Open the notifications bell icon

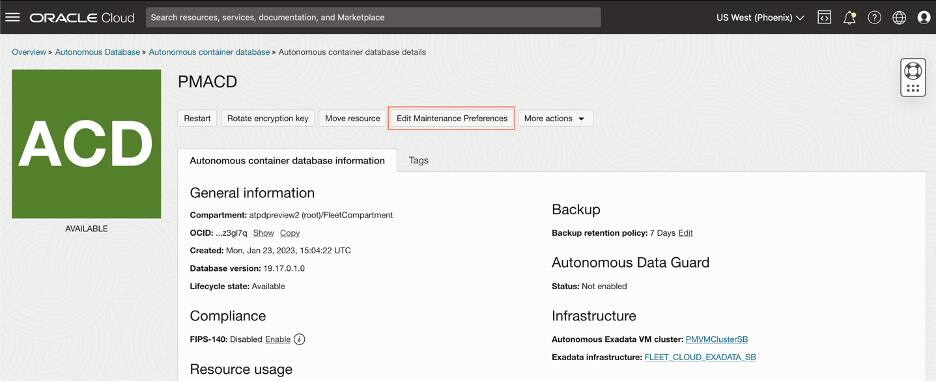coord(849,17)
